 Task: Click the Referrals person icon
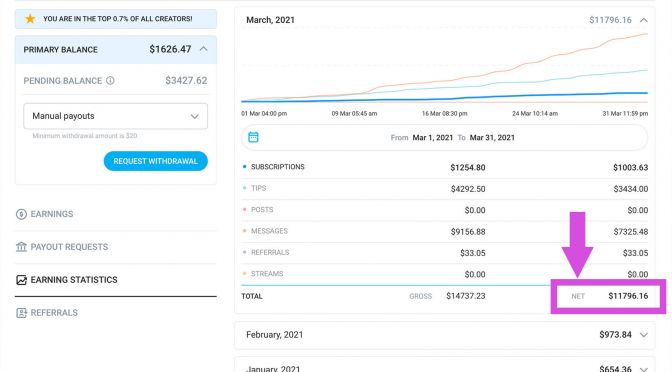point(21,313)
